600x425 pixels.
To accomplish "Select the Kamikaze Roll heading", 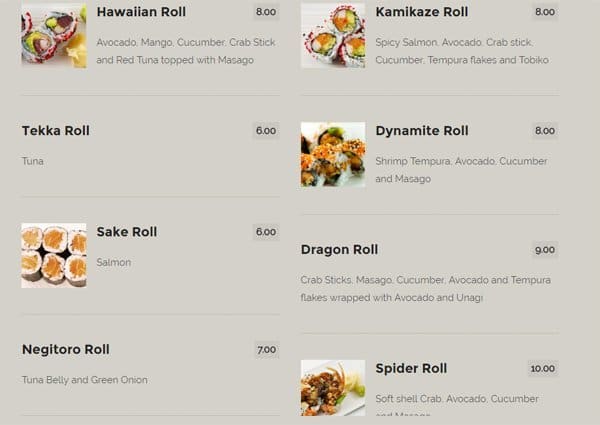I will pos(421,12).
